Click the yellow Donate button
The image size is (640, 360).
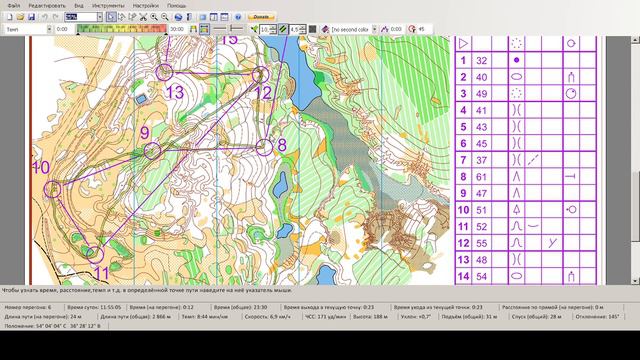click(x=261, y=17)
